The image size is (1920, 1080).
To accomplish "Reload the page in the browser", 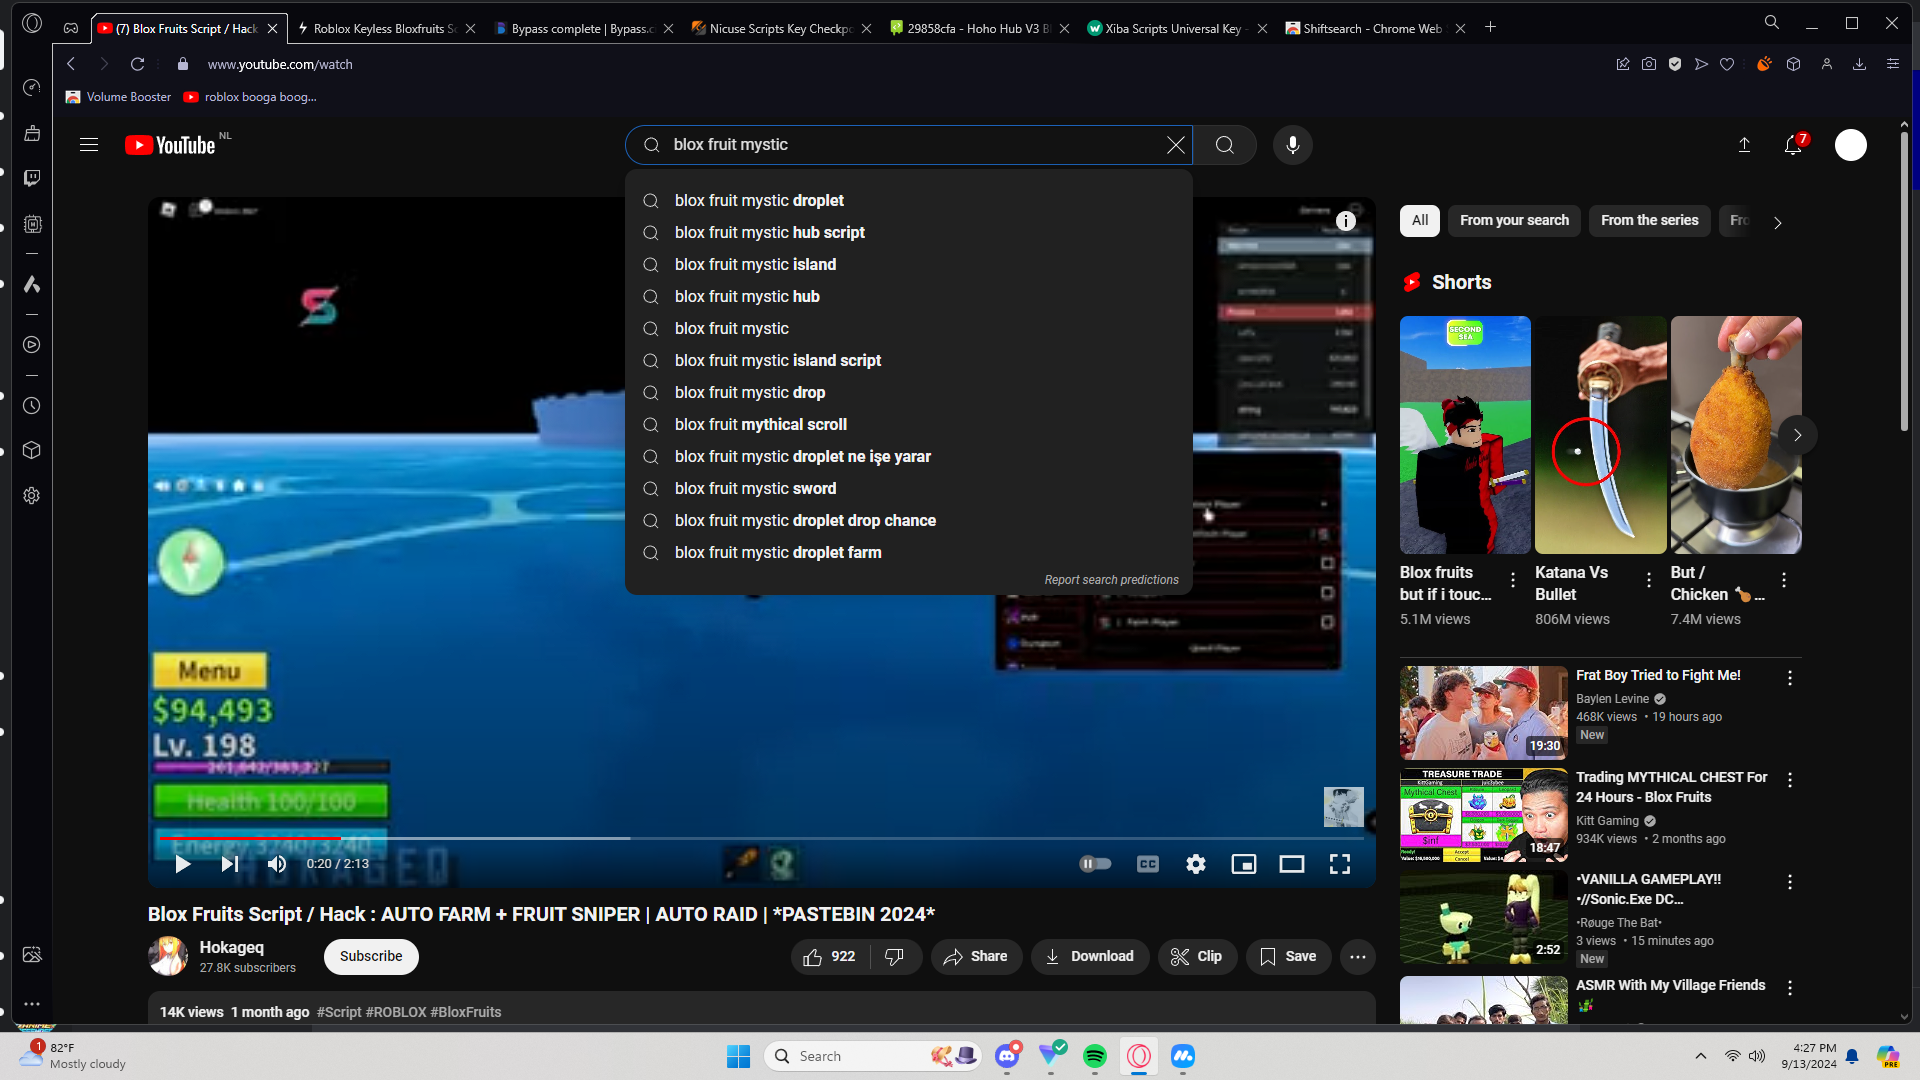I will coord(138,64).
